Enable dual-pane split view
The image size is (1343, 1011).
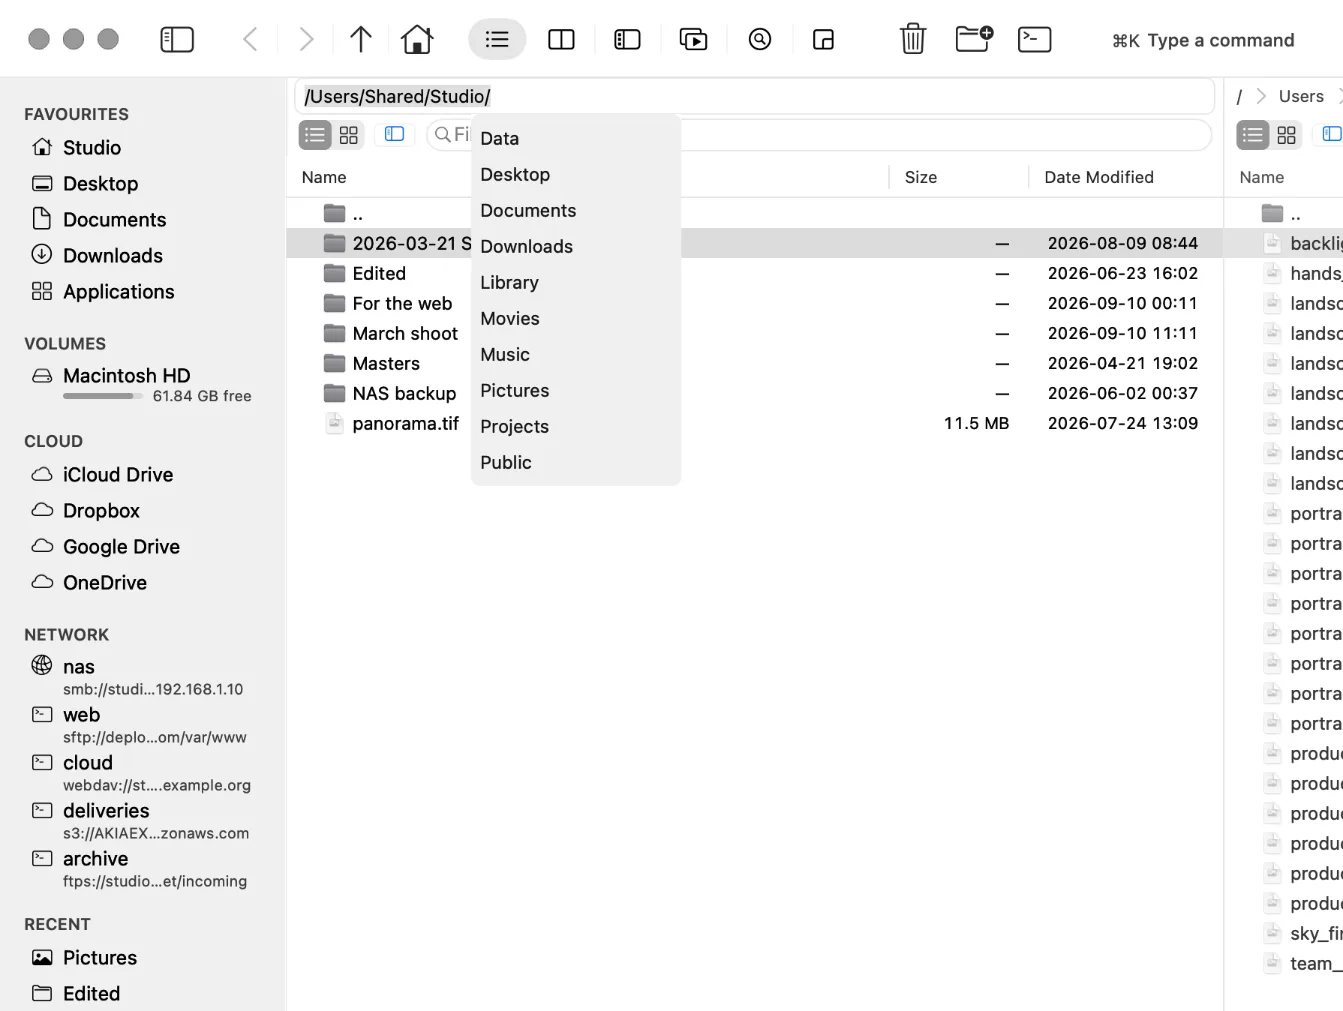(562, 40)
